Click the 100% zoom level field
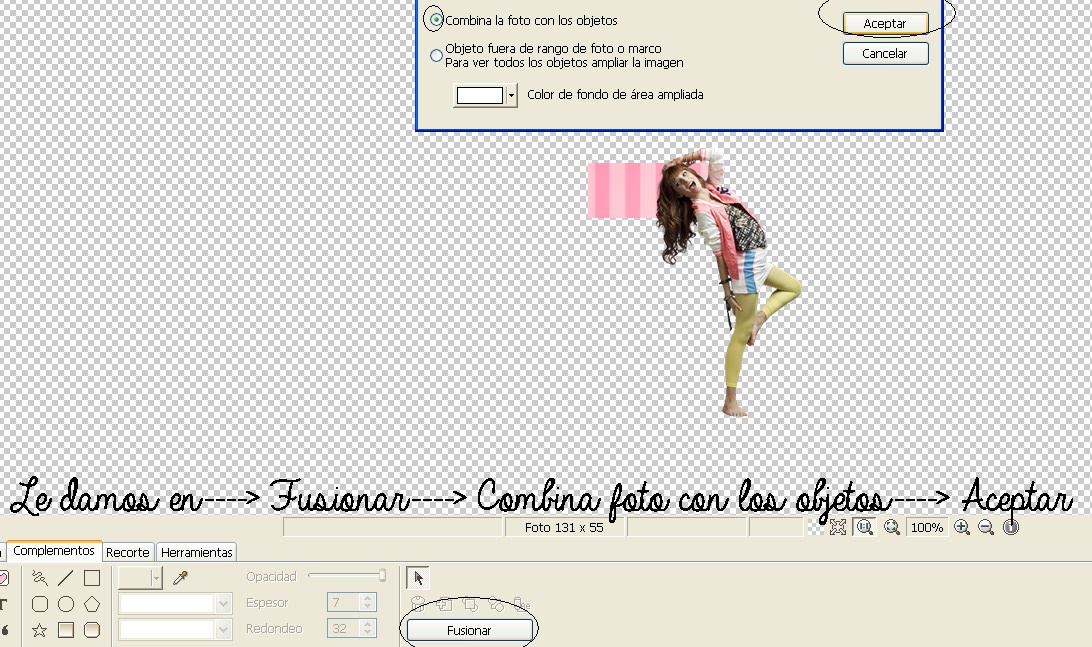 click(927, 527)
